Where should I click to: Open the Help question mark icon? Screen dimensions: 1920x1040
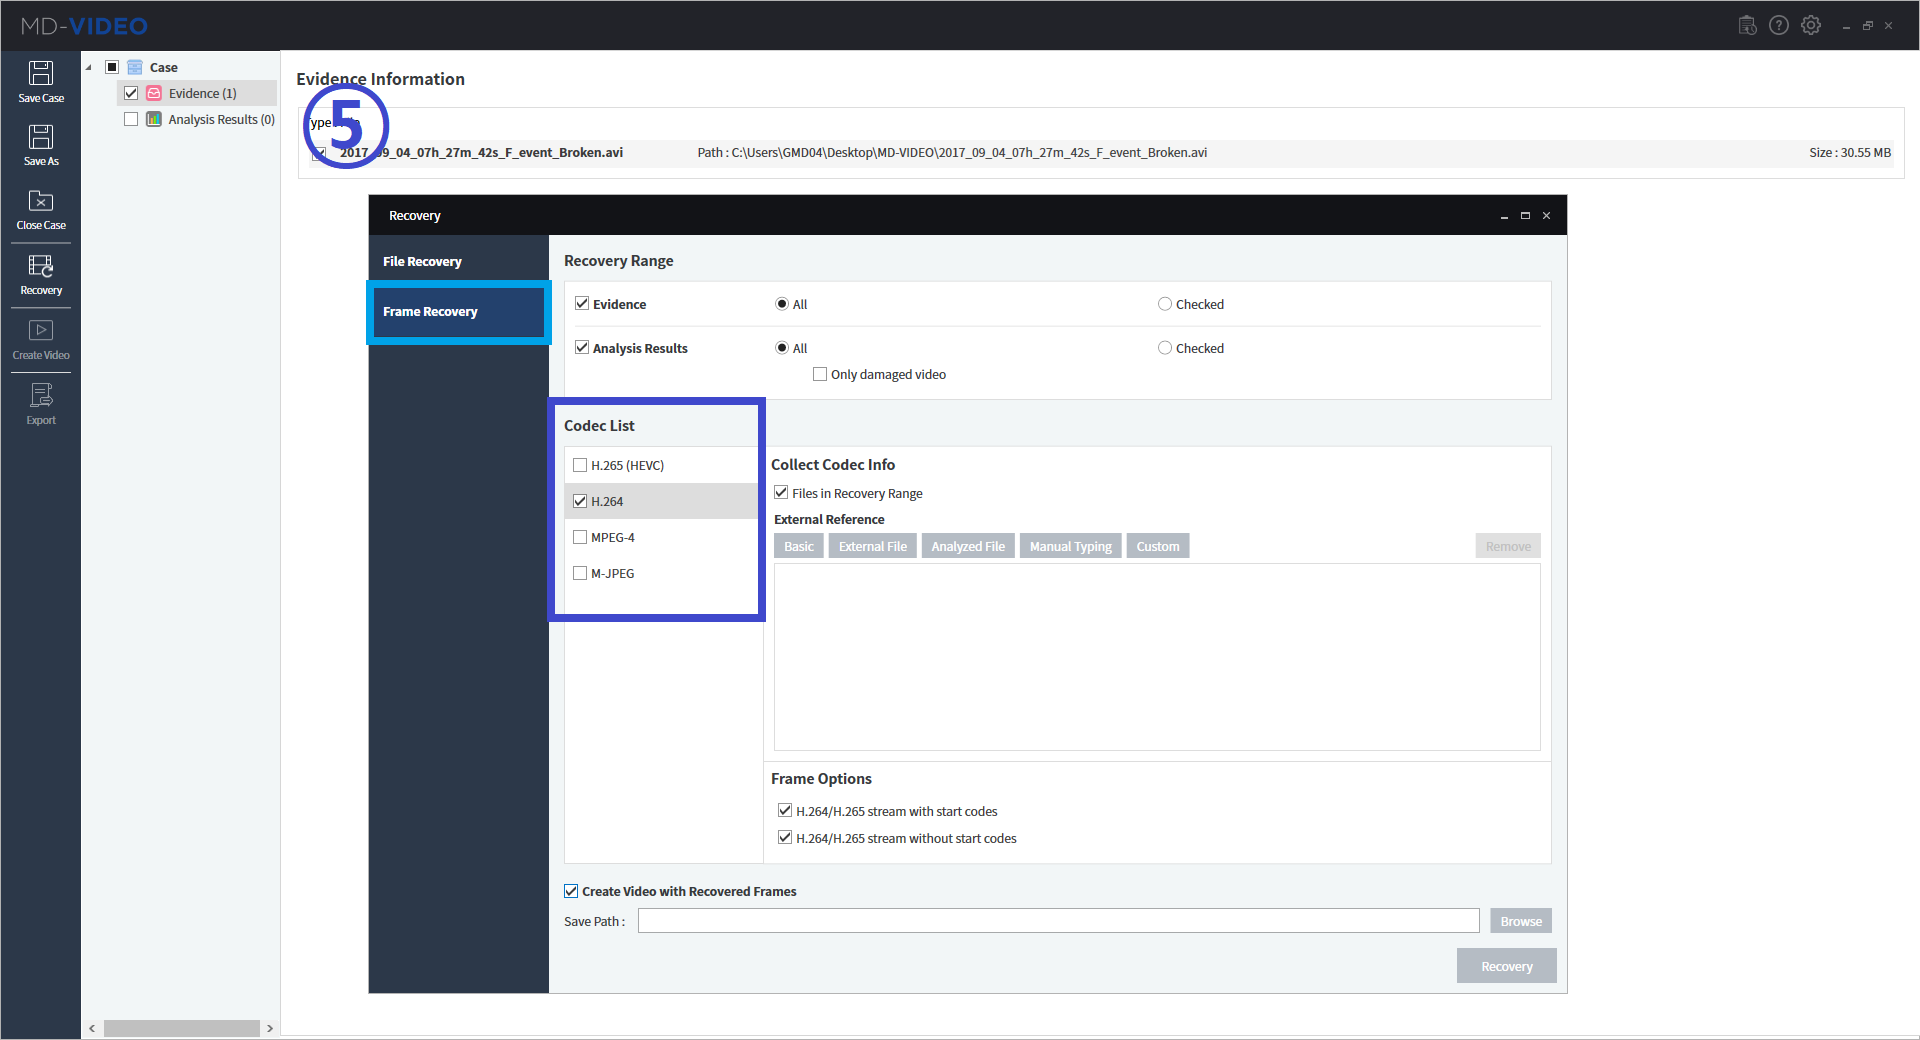1780,25
